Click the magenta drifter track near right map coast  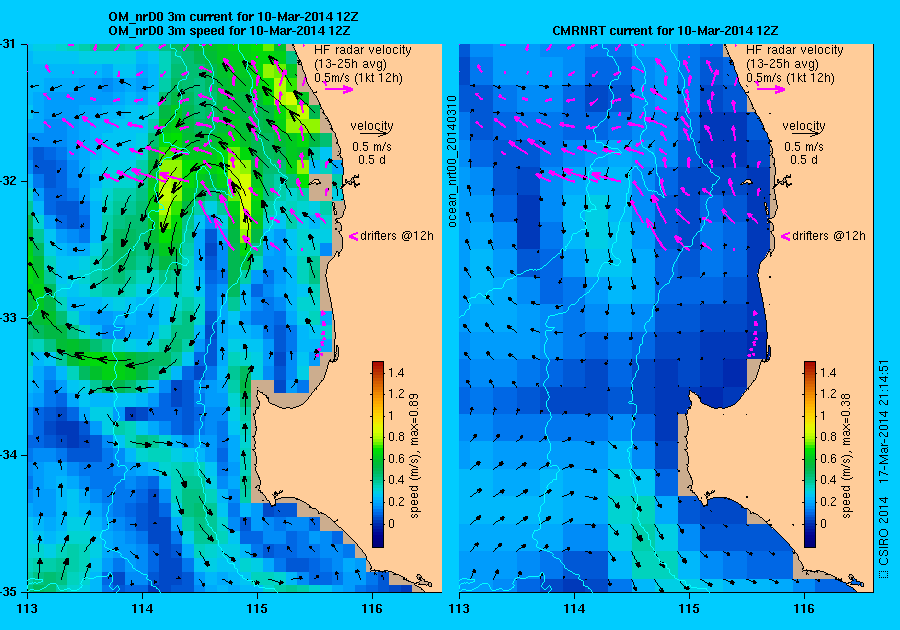[x=754, y=335]
